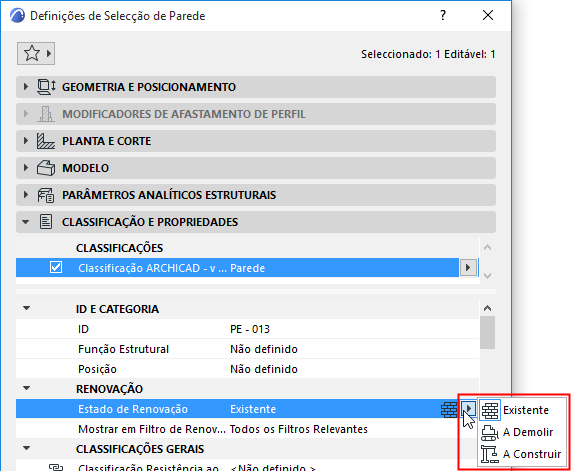The height and width of the screenshot is (471, 571).
Task: Click the brick wall icon in Estado de Renovação row
Action: pyautogui.click(x=449, y=409)
